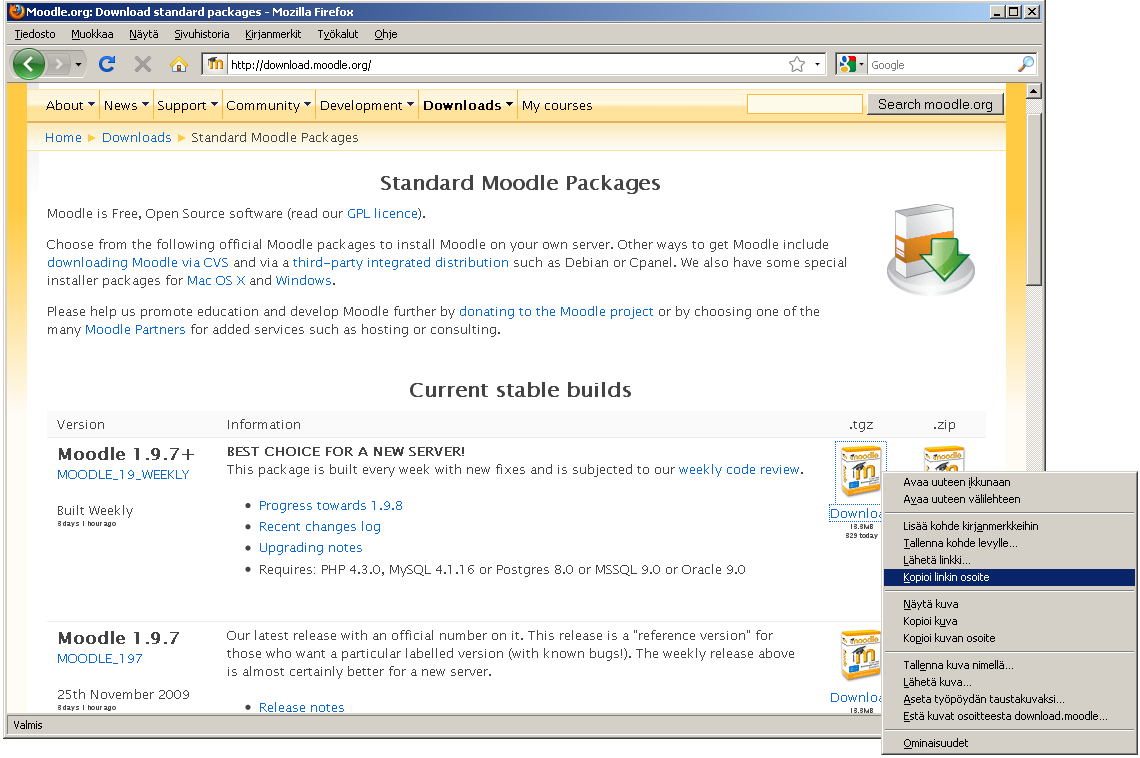Open the Kirjanmerkit menu
Image resolution: width=1140 pixels, height=758 pixels.
(273, 34)
